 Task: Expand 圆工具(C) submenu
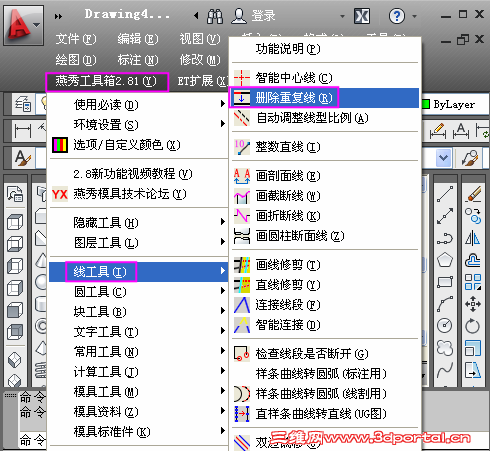pos(138,292)
